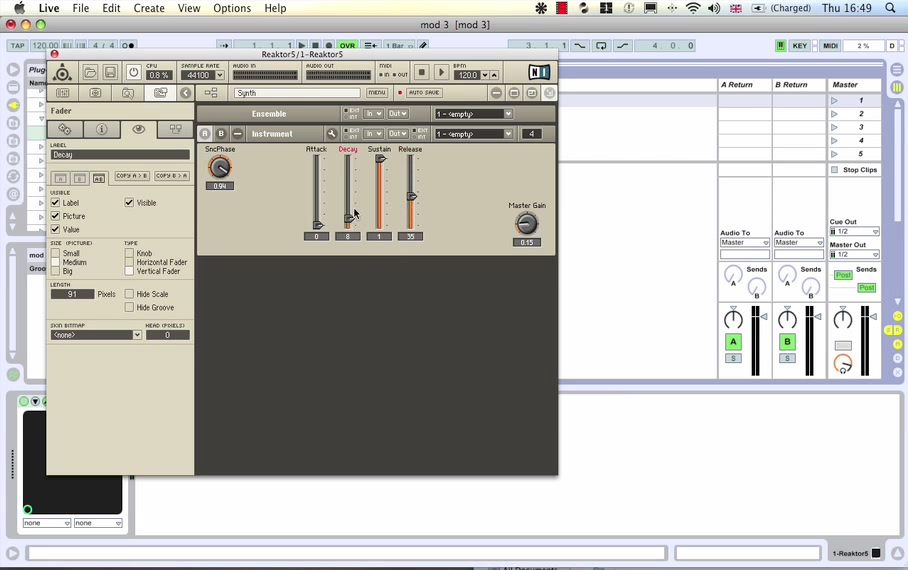Open the Instrument MIDI Out dropdown
908x570 pixels.
(398, 134)
